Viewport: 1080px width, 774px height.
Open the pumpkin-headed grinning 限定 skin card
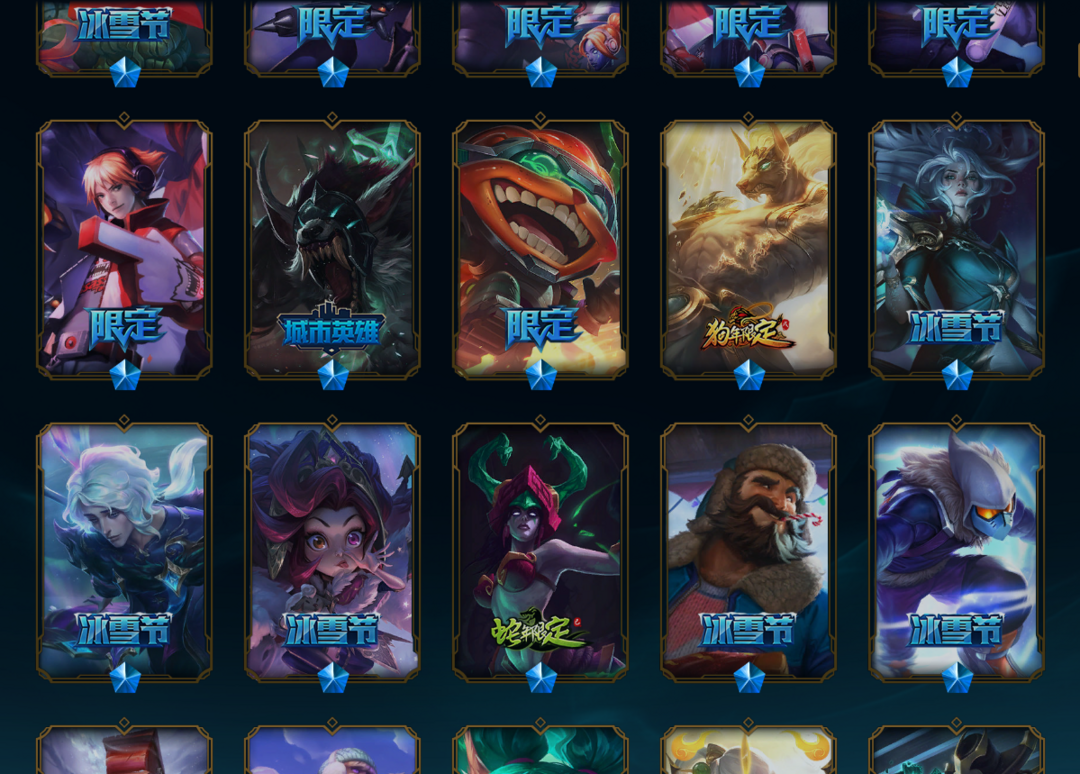[x=540, y=249]
